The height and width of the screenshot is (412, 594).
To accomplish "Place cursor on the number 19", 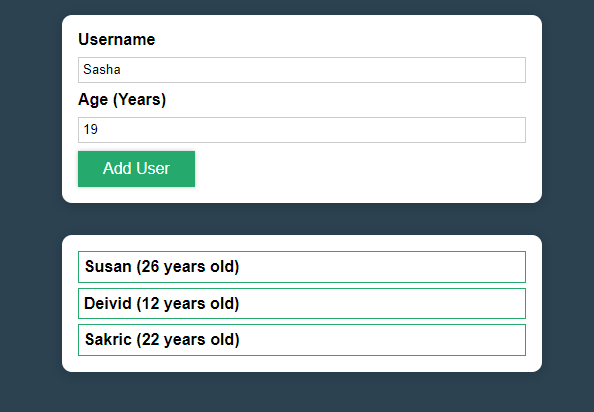I will pyautogui.click(x=91, y=130).
